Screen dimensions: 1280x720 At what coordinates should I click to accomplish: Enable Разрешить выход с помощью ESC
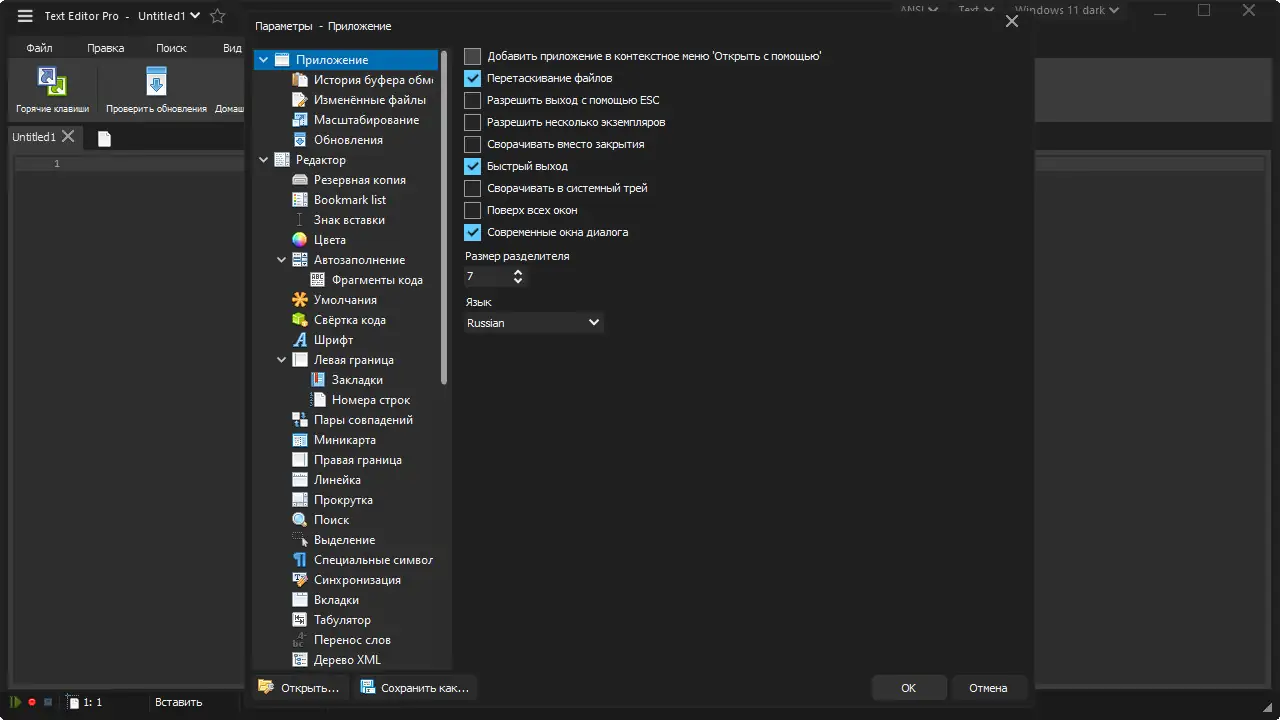[473, 100]
